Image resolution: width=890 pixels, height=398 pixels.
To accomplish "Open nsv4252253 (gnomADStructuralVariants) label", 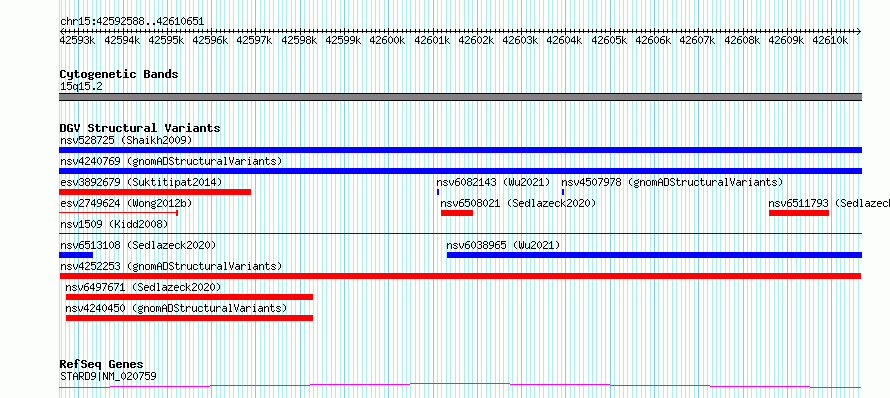I will click(x=171, y=266).
